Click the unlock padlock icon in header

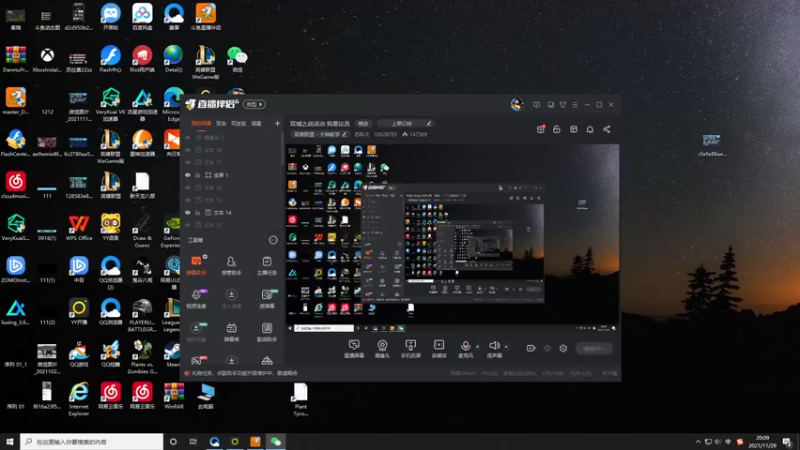click(x=557, y=129)
